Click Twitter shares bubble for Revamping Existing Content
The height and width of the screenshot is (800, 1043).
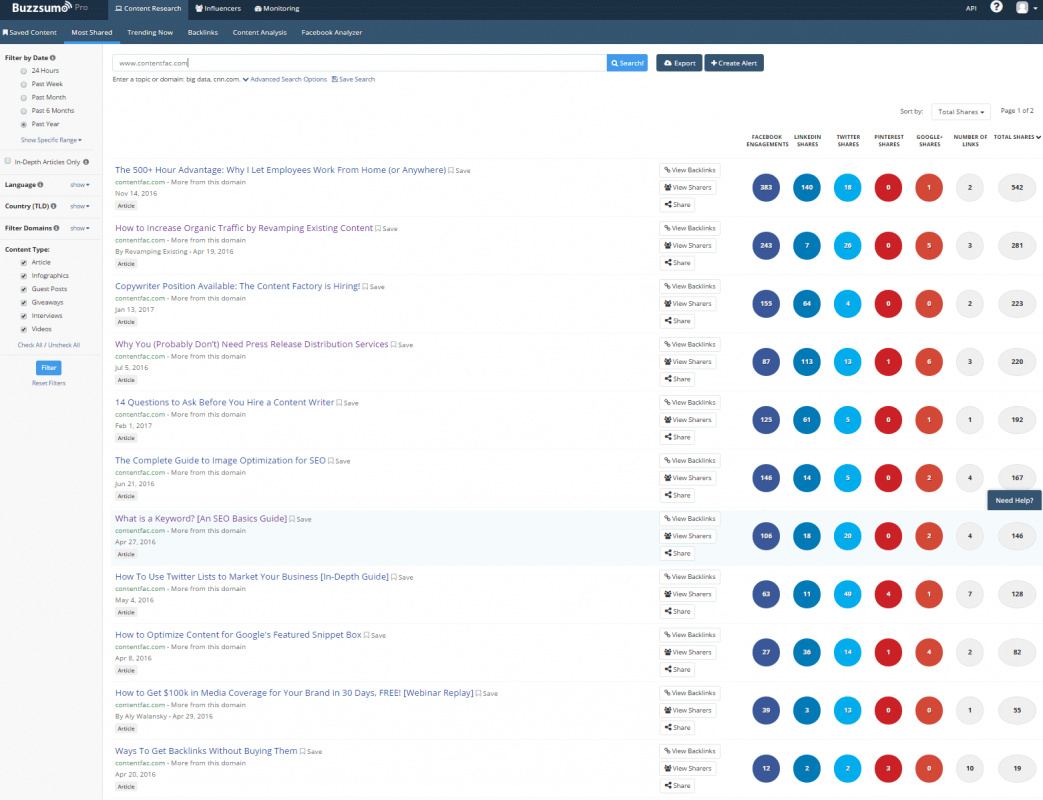[x=847, y=245]
